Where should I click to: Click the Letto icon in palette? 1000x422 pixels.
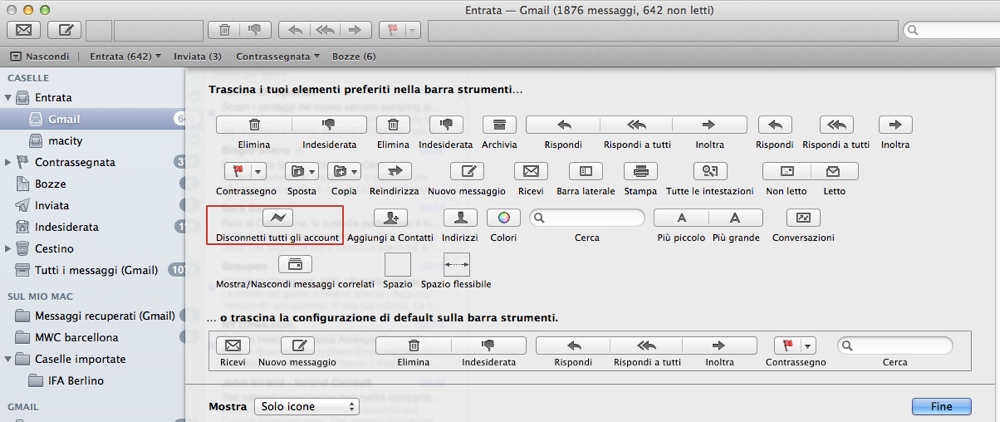834,171
